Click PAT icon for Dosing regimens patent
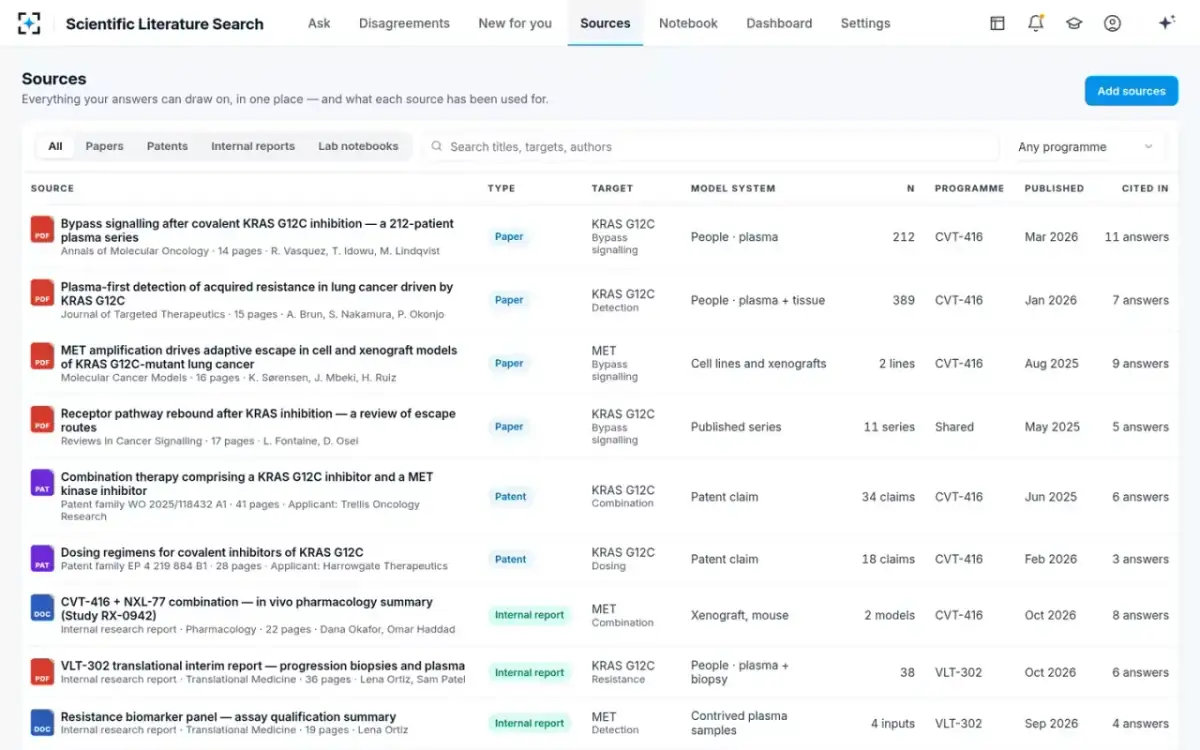Image resolution: width=1200 pixels, height=750 pixels. [x=42, y=559]
